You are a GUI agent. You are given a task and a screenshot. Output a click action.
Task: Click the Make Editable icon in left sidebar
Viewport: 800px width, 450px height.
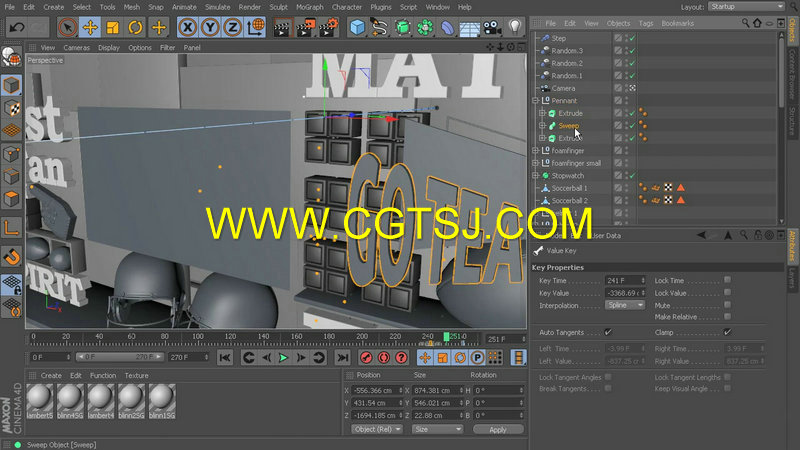11,57
